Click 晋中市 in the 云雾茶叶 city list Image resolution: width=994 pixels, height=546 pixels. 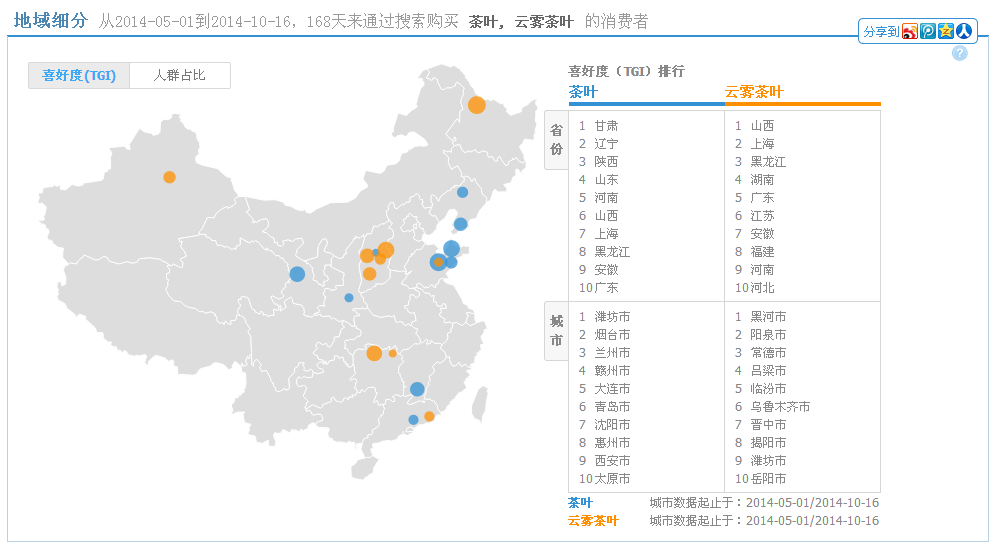[x=768, y=424]
